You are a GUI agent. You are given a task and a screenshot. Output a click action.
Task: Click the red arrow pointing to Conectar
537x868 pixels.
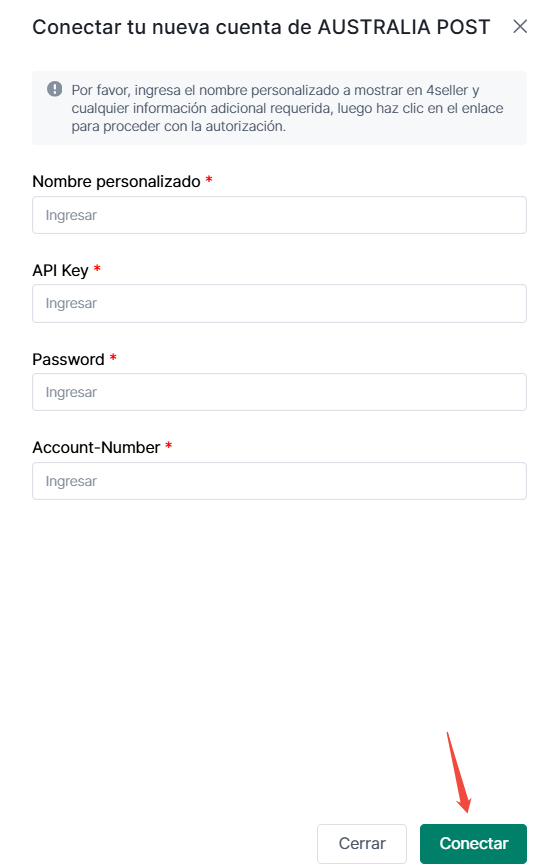(459, 772)
